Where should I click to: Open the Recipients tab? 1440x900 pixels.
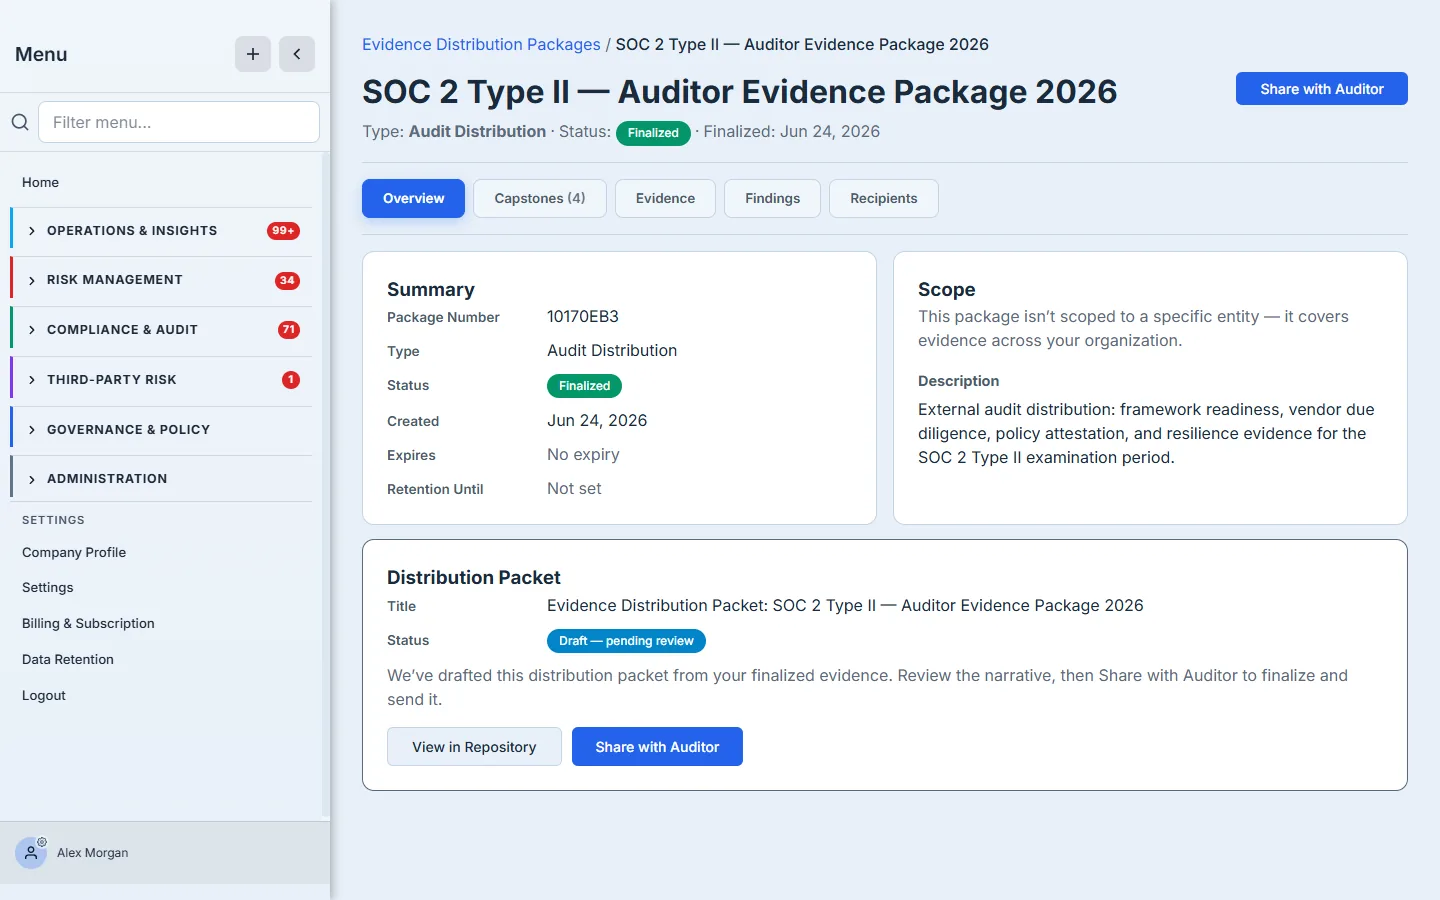pos(884,198)
